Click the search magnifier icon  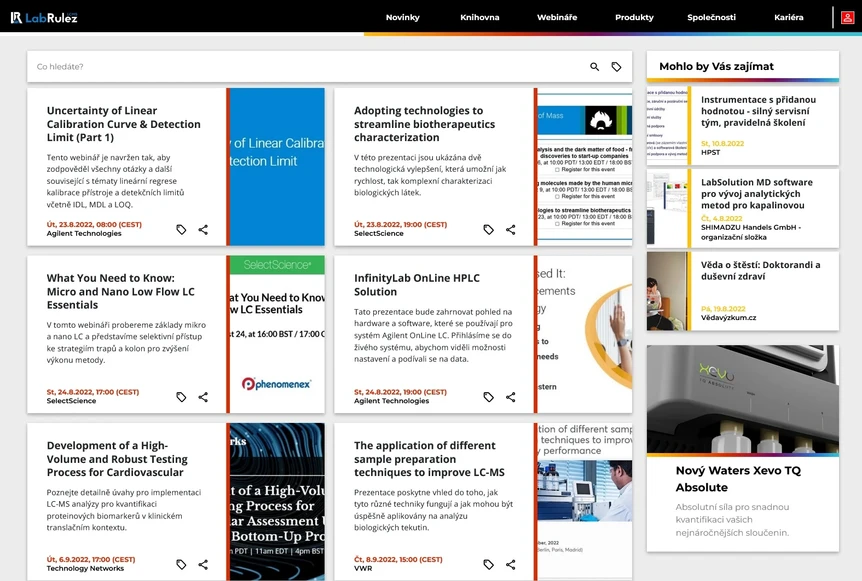pos(594,67)
